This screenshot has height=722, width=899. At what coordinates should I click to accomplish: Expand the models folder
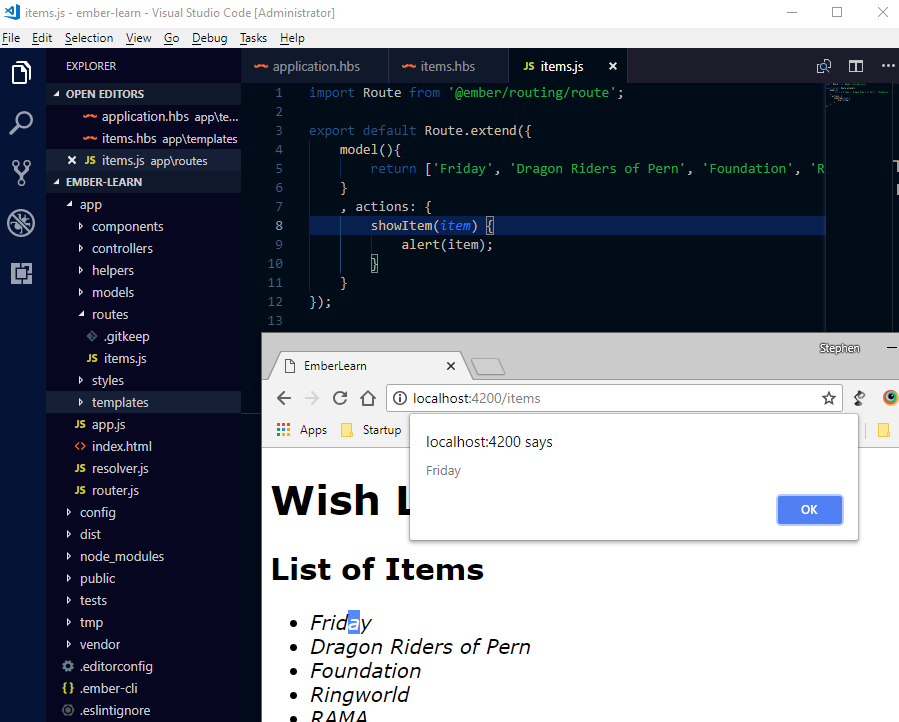pyautogui.click(x=81, y=292)
